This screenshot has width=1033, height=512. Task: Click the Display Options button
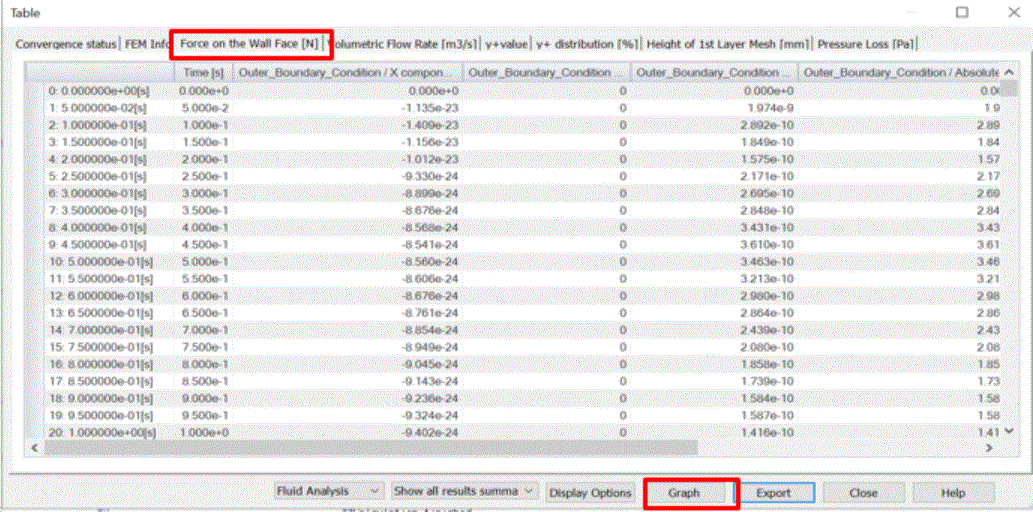(591, 493)
